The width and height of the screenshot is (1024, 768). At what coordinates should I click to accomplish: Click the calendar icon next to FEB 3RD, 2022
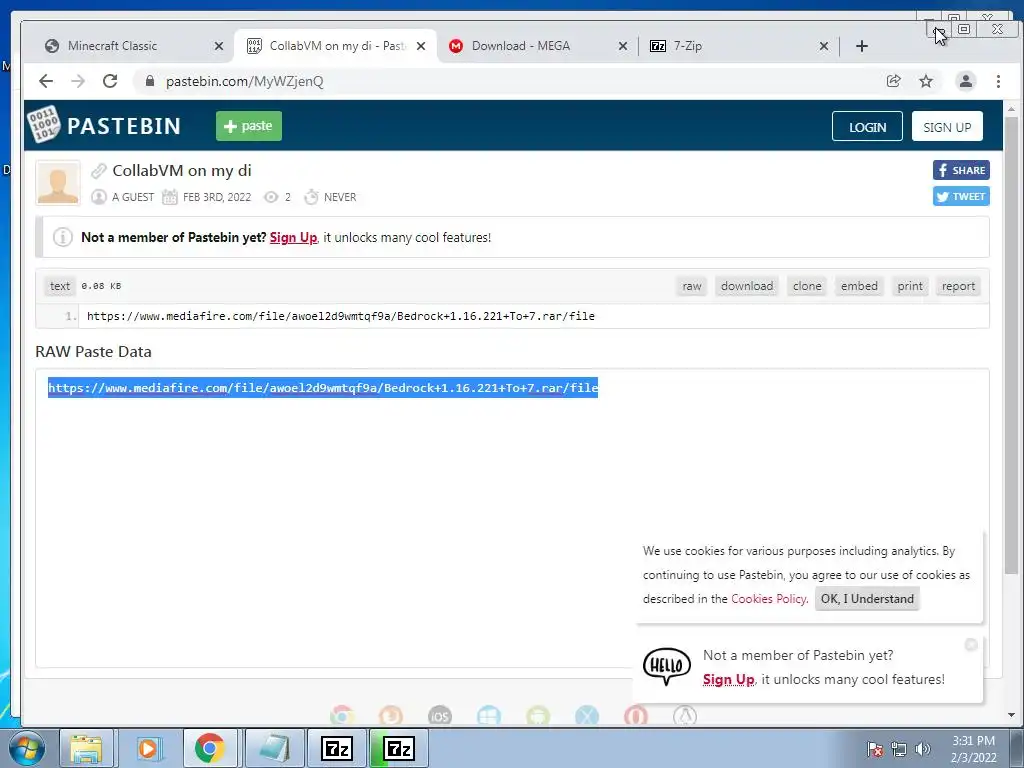tap(170, 197)
